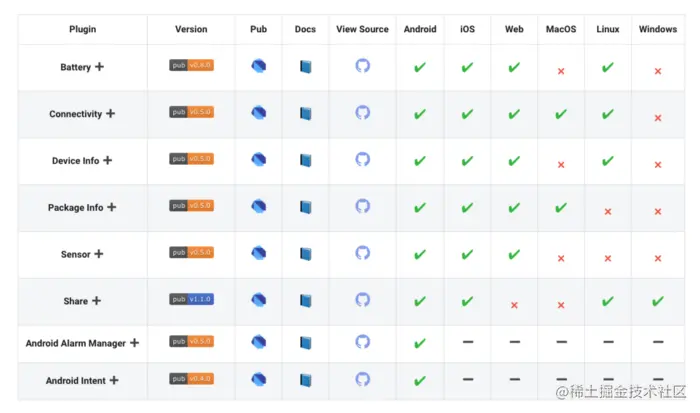
Task: Open Android Intent GitHub source icon
Action: pos(362,380)
